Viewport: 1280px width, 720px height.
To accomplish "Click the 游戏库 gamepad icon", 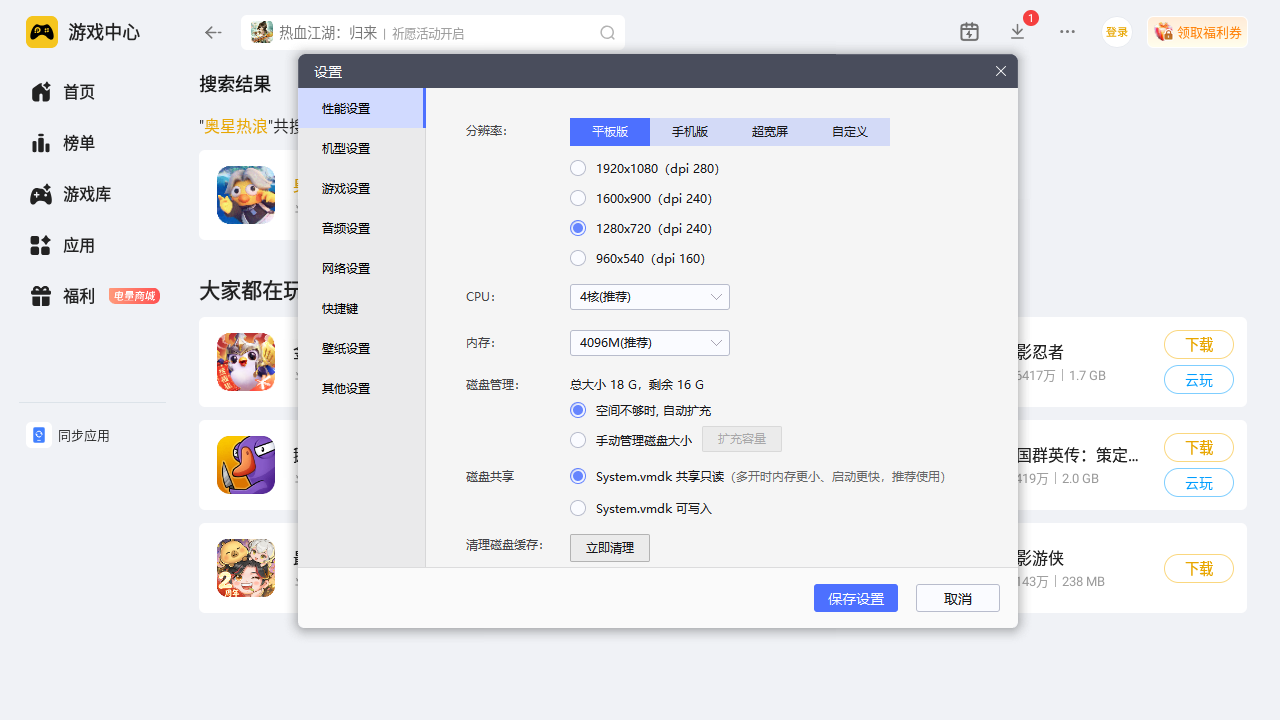I will (x=41, y=195).
